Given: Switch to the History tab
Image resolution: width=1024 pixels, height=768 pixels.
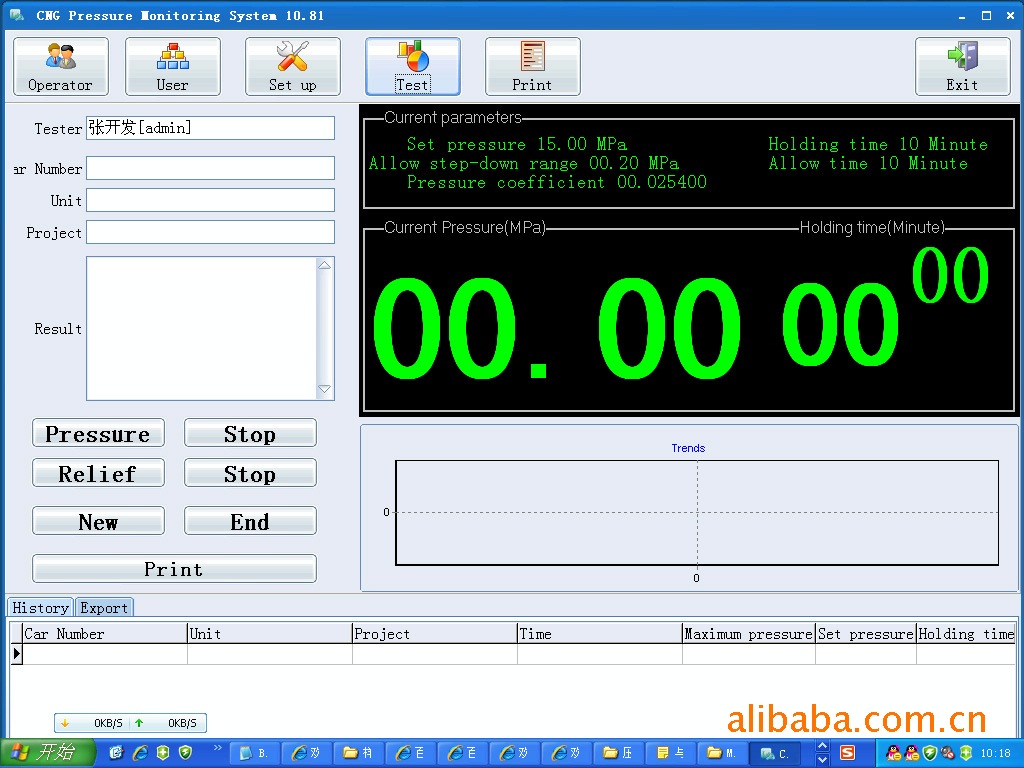Looking at the screenshot, I should click(x=40, y=608).
